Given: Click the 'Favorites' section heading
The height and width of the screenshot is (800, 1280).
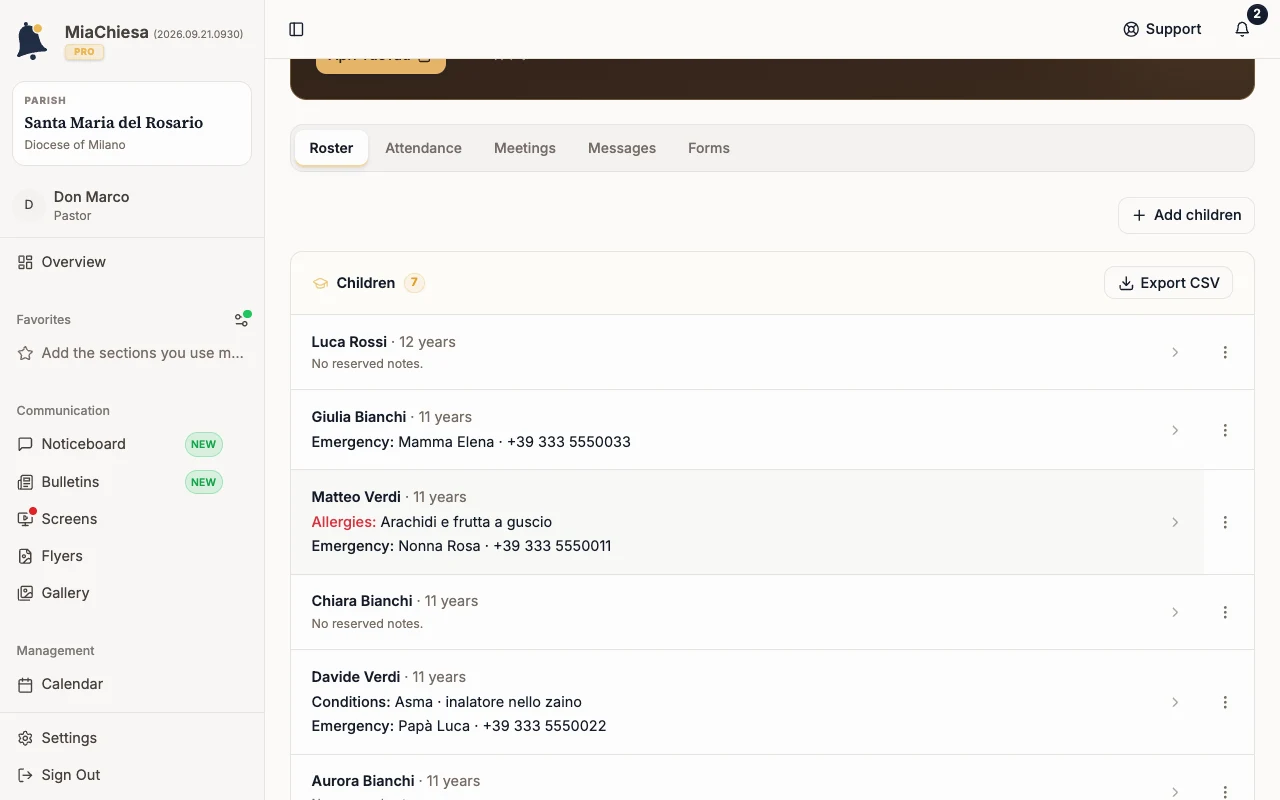Looking at the screenshot, I should [44, 320].
